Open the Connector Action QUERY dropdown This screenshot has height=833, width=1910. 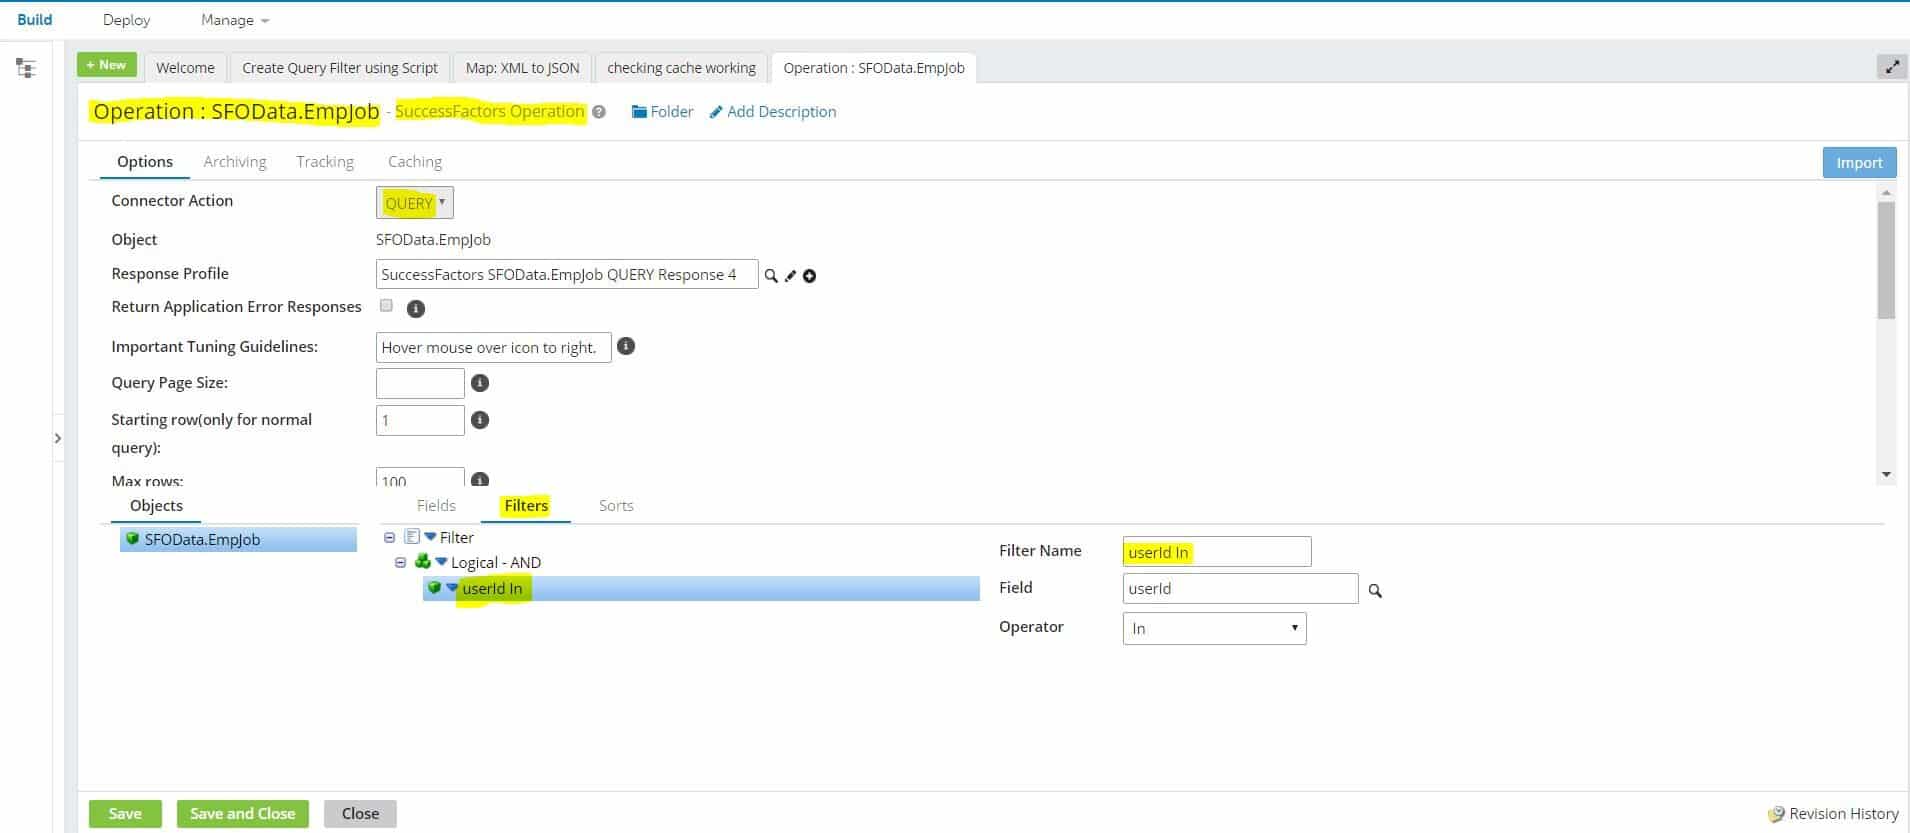(x=415, y=203)
